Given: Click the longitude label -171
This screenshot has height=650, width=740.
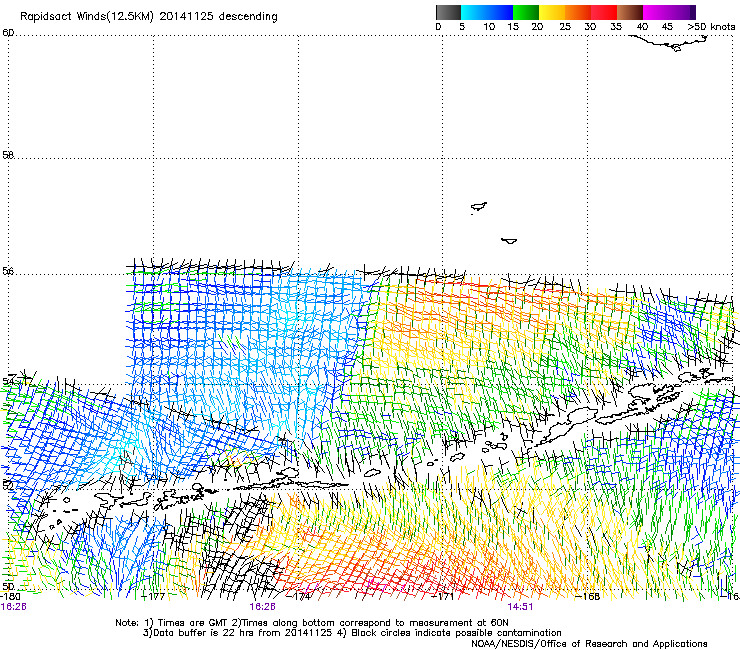Looking at the screenshot, I should (443, 597).
